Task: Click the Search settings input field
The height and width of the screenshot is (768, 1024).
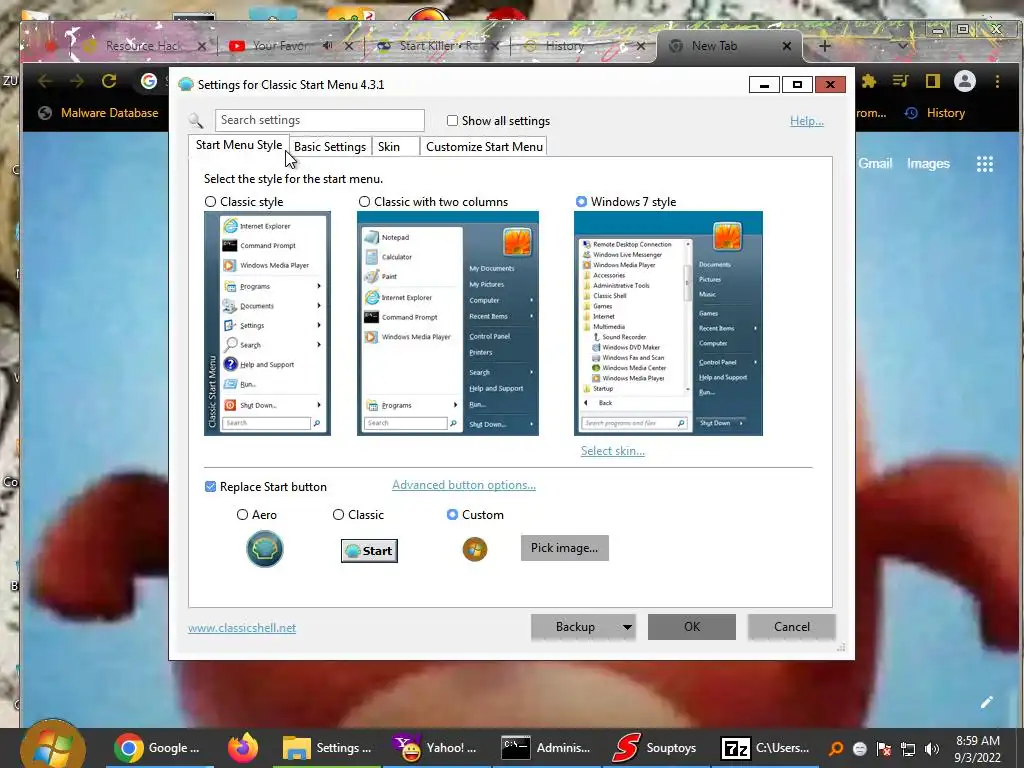Action: click(x=319, y=120)
